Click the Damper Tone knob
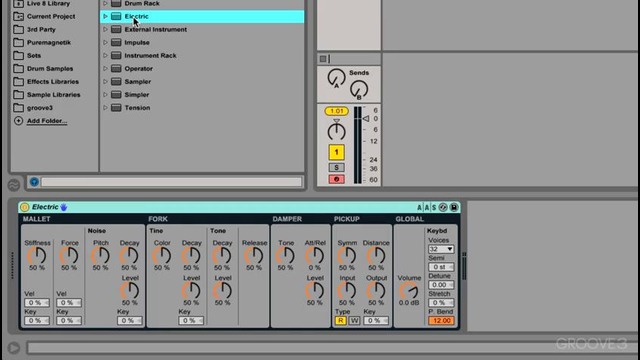 click(285, 256)
